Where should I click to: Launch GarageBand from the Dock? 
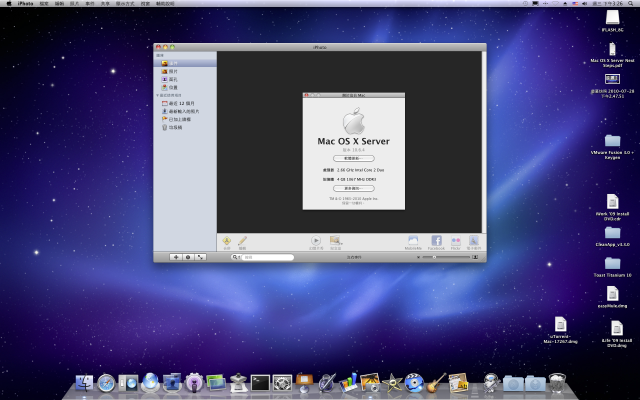click(x=436, y=383)
